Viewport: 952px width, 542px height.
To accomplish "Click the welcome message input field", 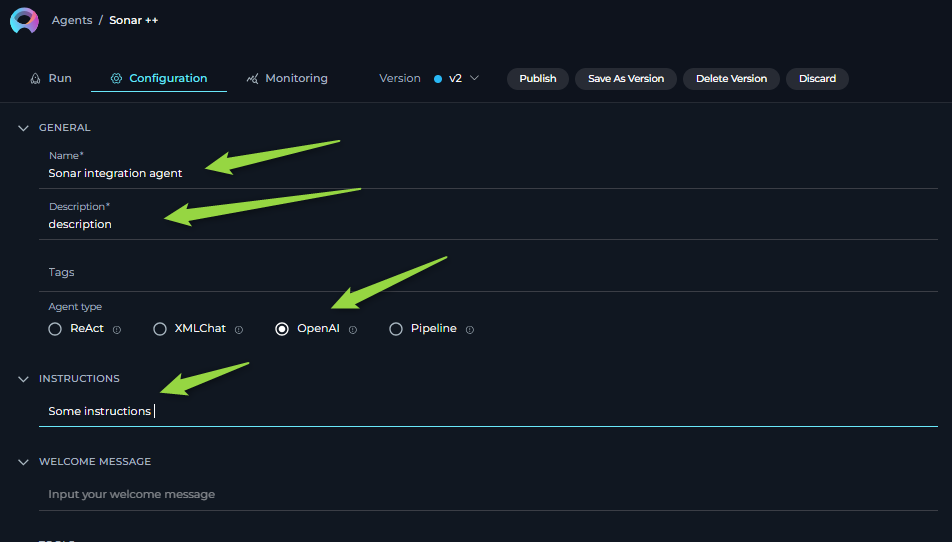I will click(x=488, y=494).
